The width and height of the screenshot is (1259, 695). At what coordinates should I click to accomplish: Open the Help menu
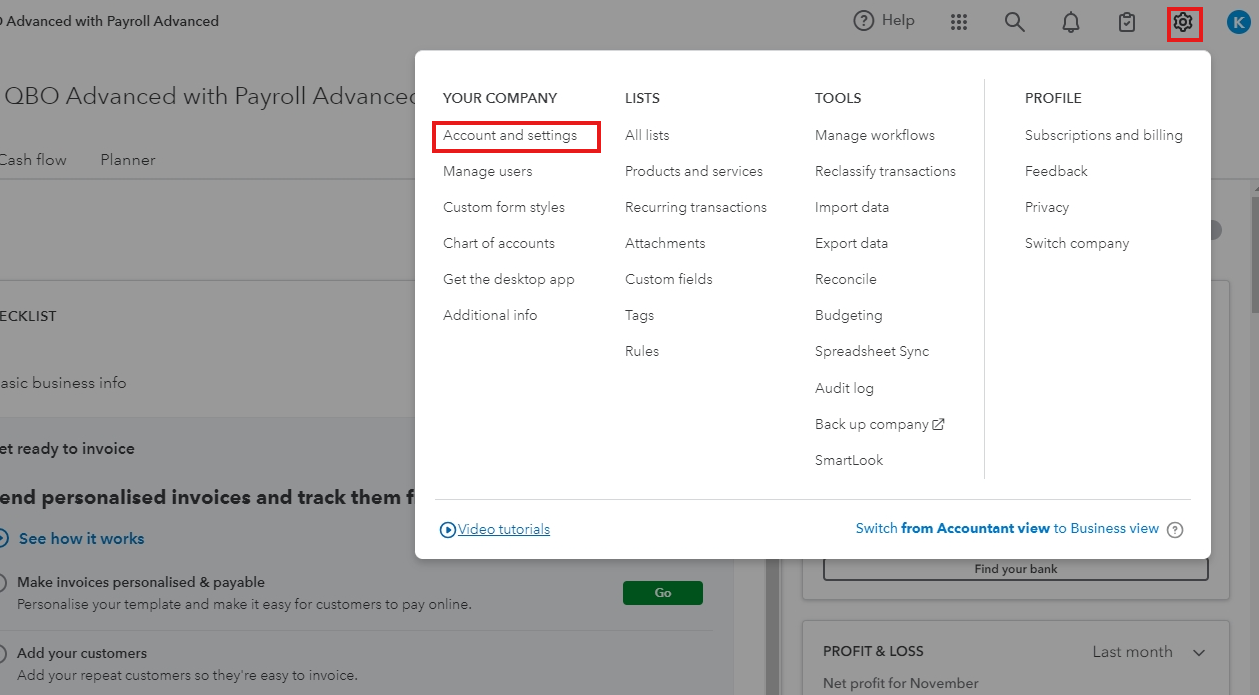click(x=883, y=20)
